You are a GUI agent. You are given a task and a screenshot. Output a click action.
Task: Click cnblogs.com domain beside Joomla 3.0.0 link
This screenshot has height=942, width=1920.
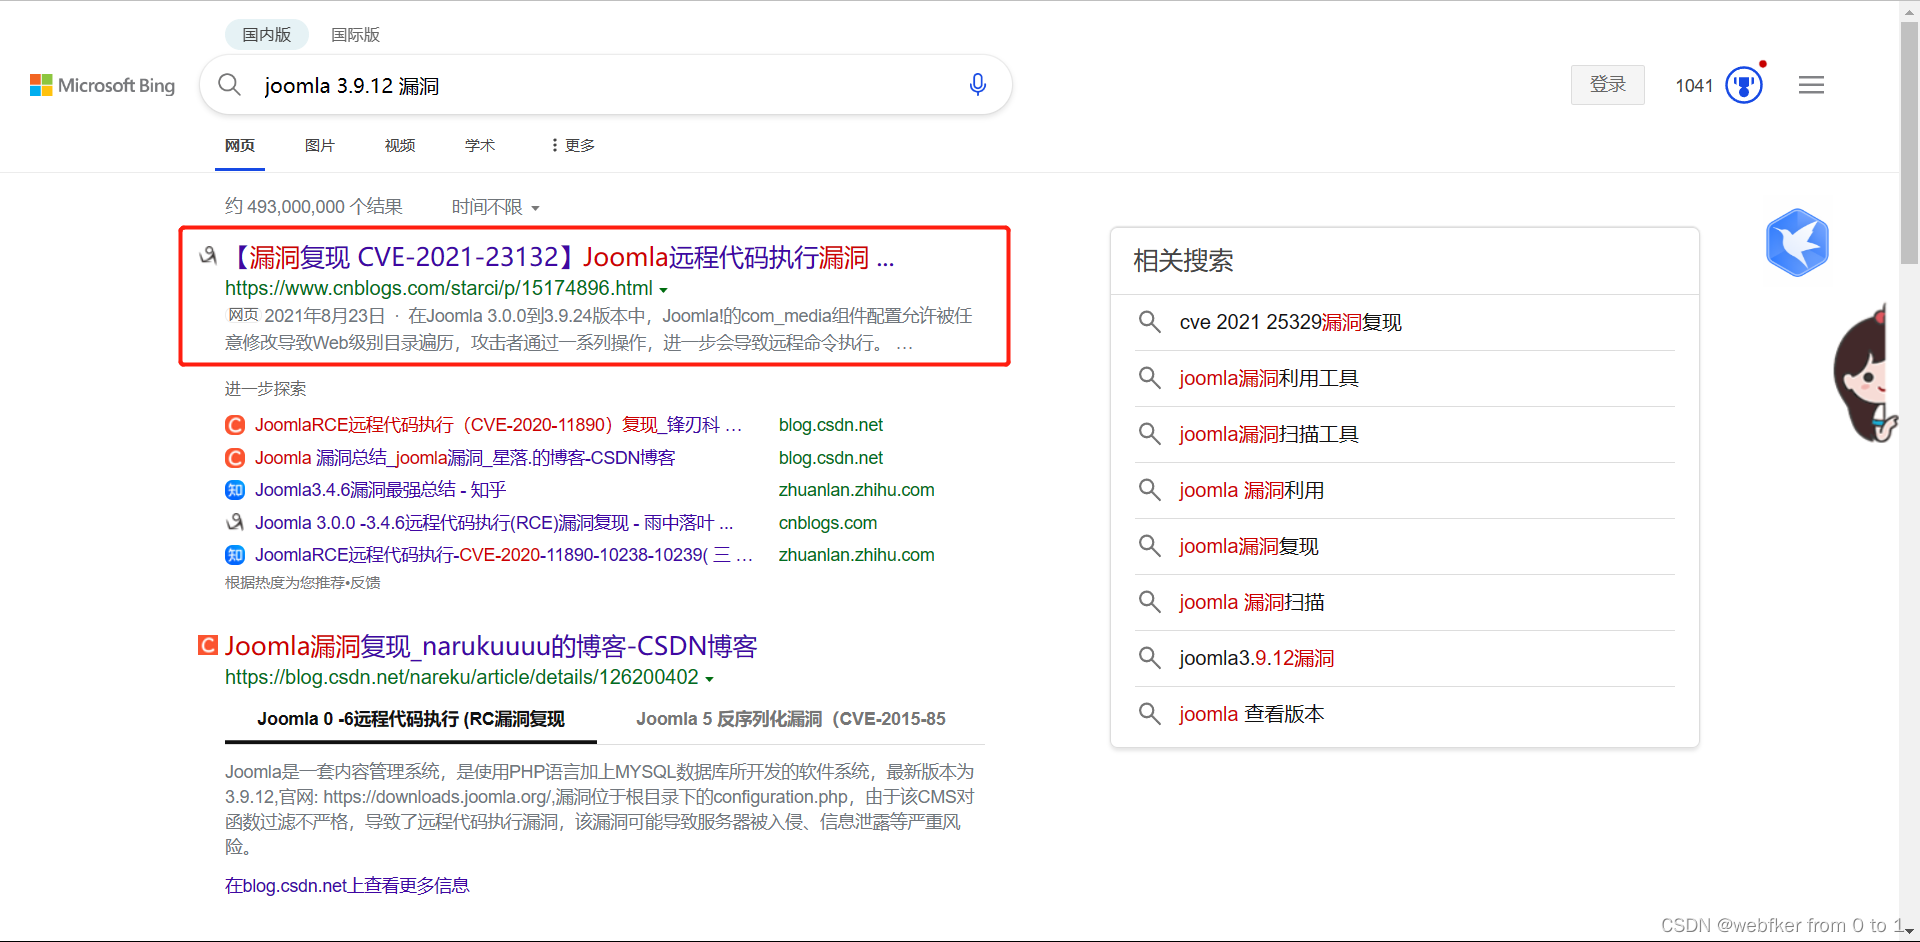[x=828, y=523]
